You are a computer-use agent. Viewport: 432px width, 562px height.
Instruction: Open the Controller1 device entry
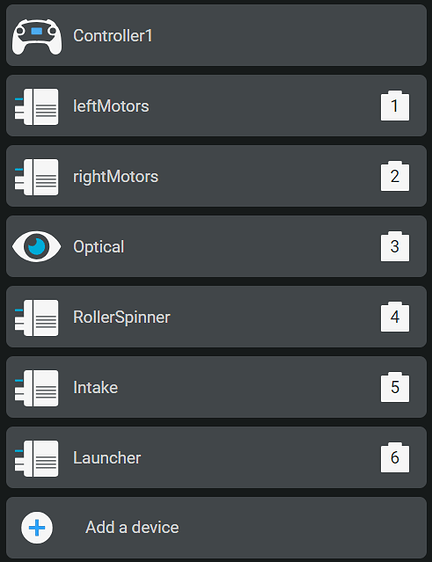216,35
